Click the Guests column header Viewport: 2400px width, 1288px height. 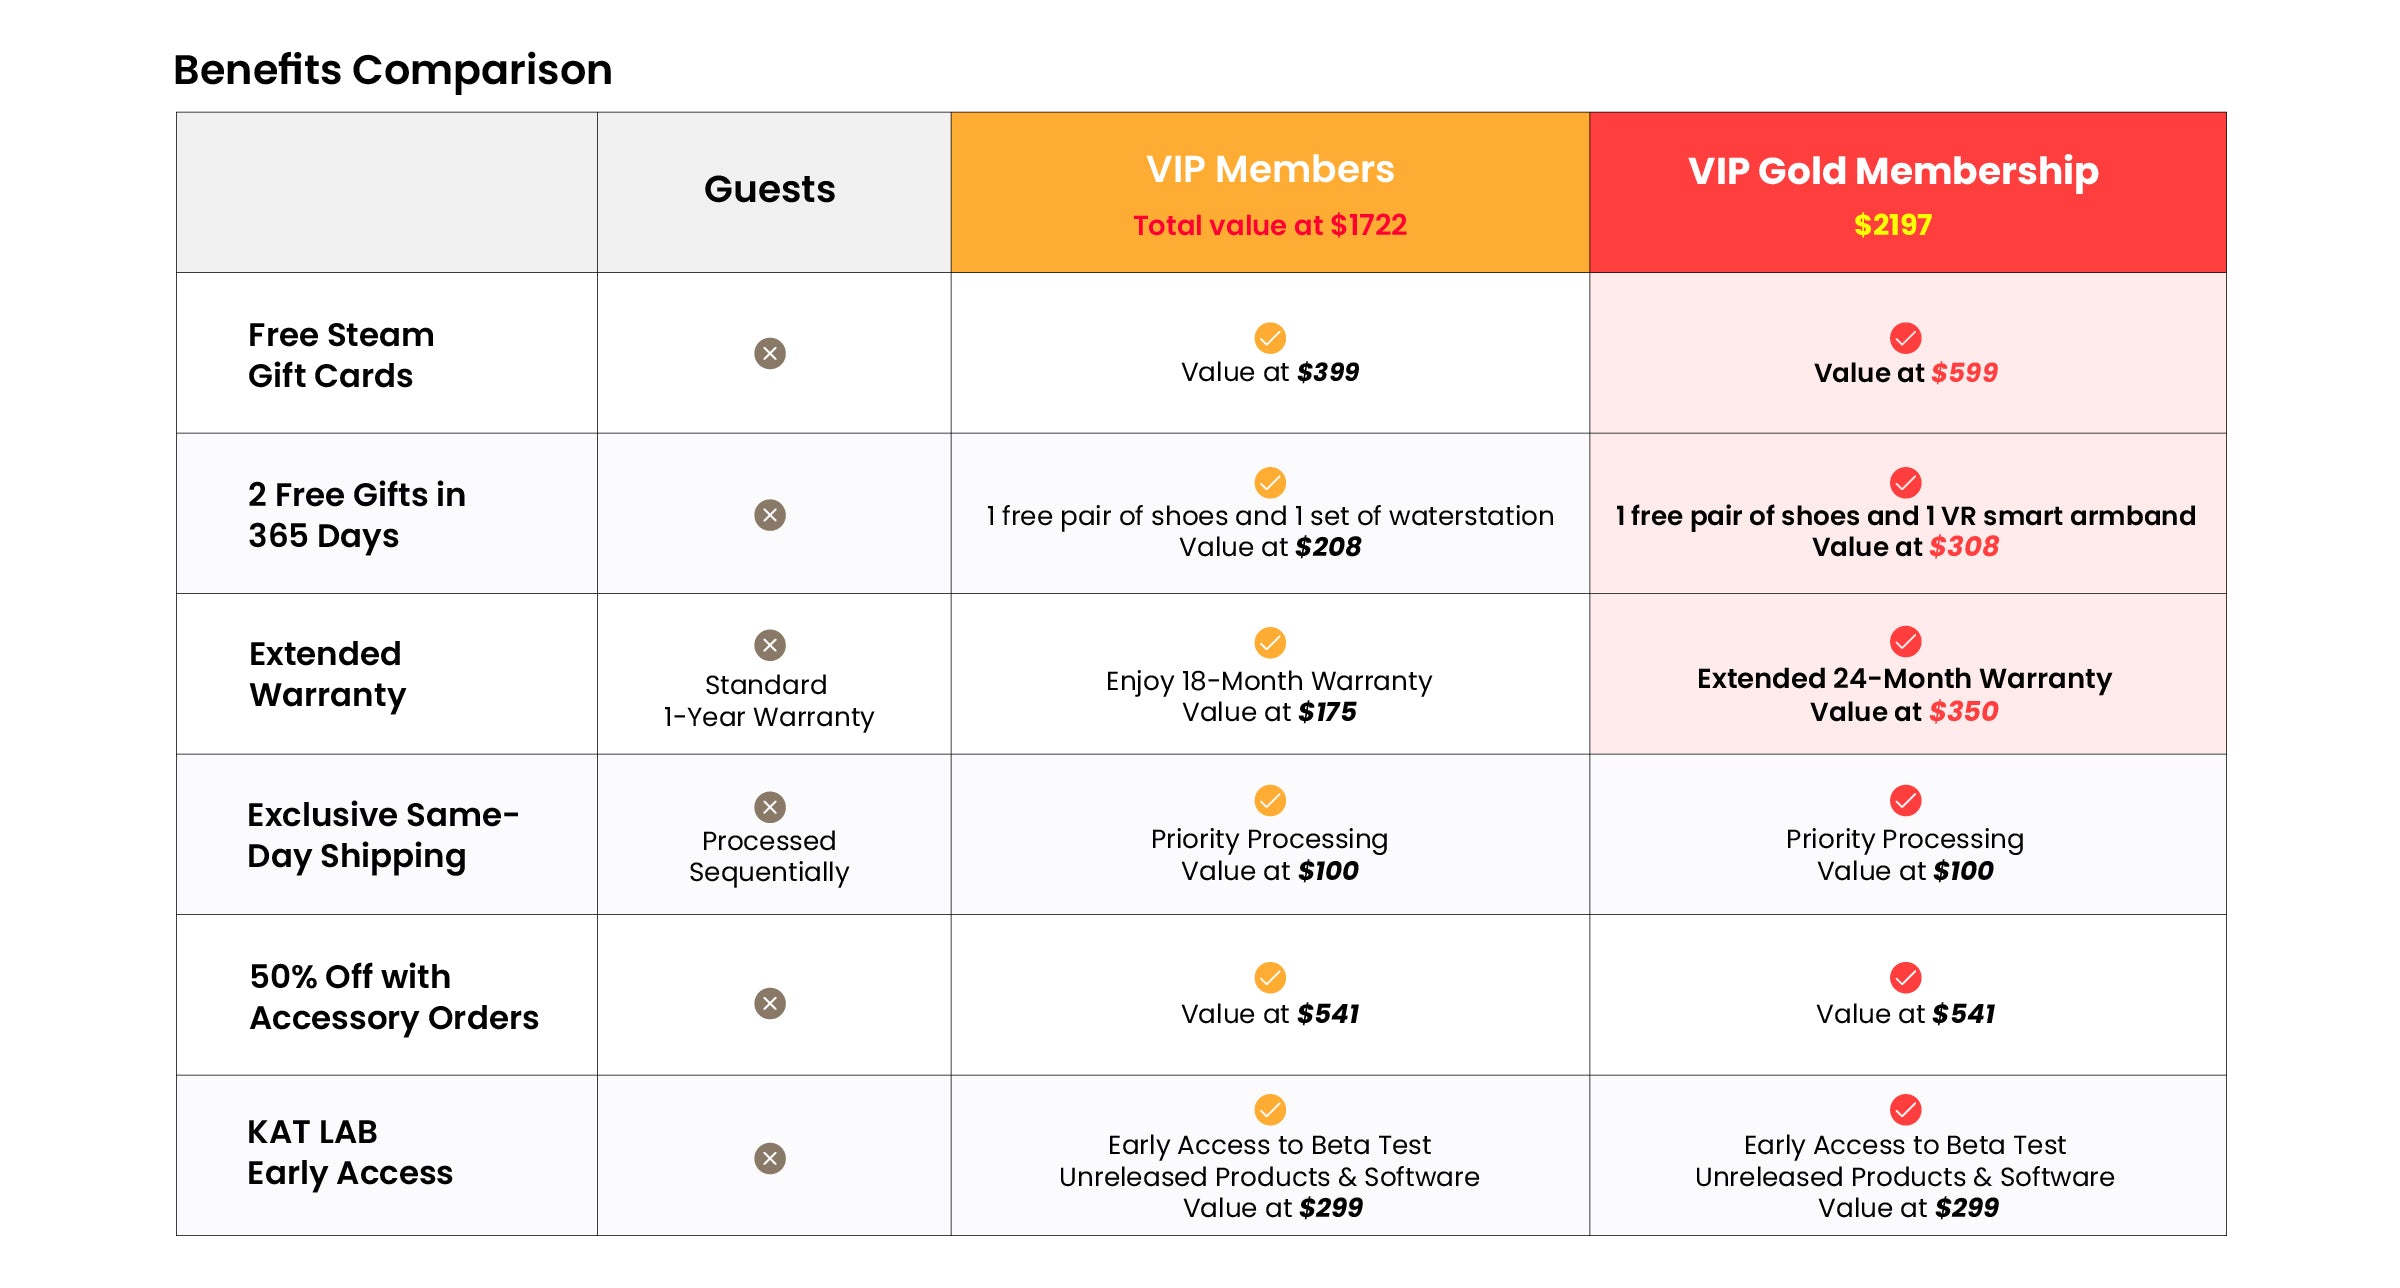pos(769,189)
